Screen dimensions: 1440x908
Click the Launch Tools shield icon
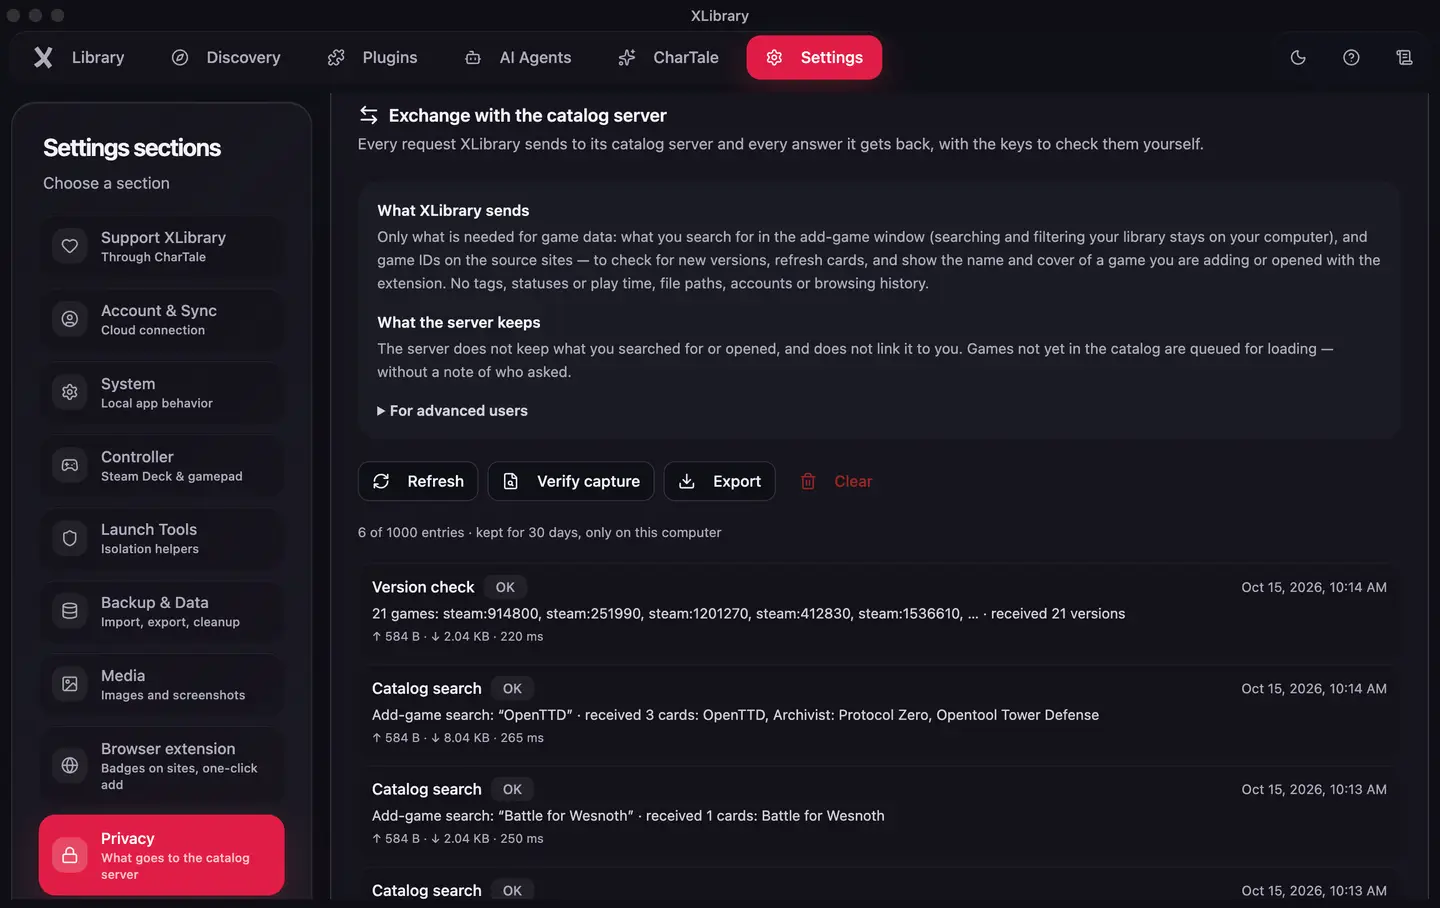(70, 538)
